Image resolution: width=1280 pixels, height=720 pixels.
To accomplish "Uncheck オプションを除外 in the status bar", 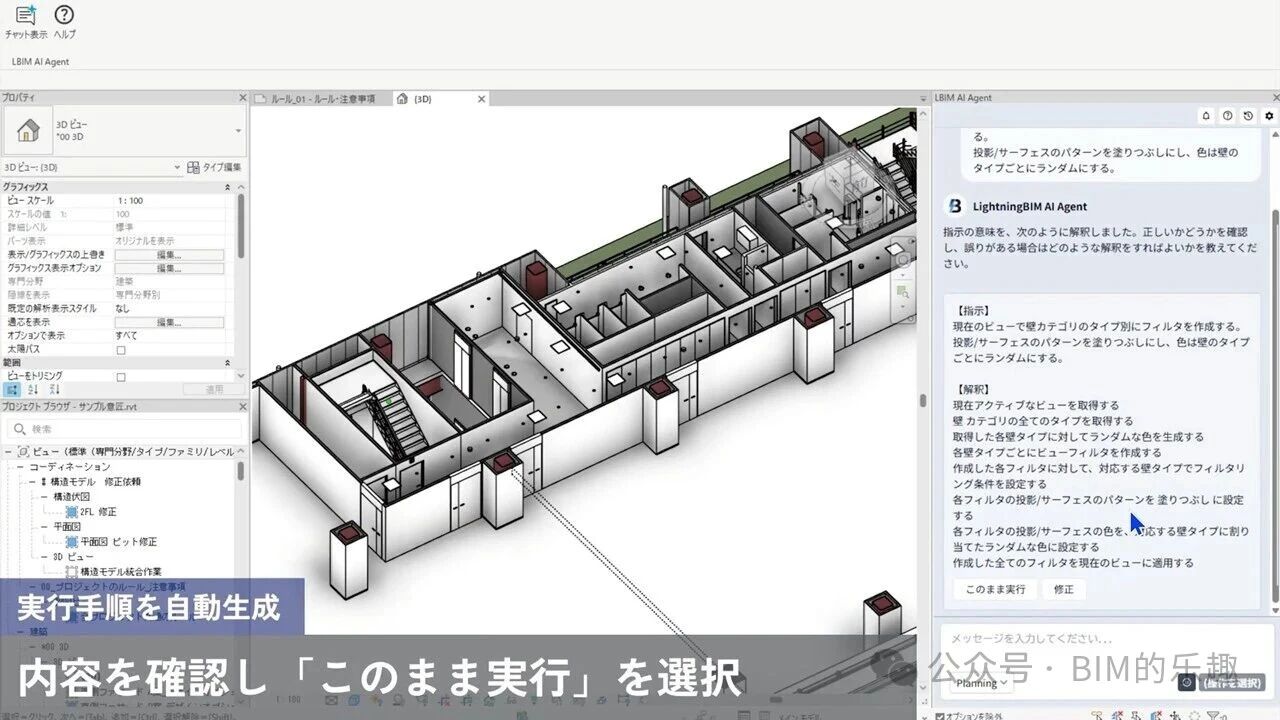I will (x=940, y=716).
